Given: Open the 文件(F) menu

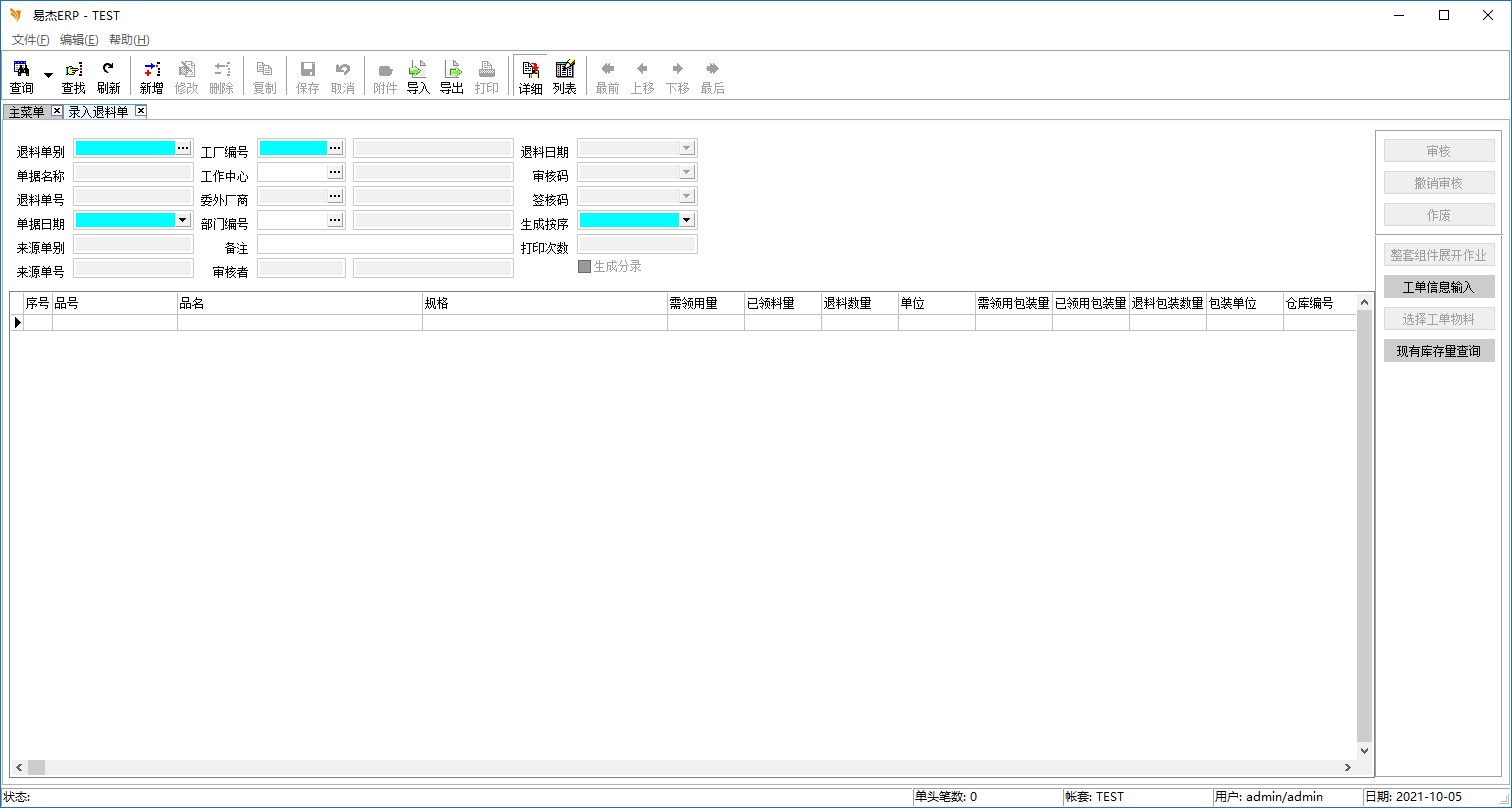Looking at the screenshot, I should pos(30,40).
